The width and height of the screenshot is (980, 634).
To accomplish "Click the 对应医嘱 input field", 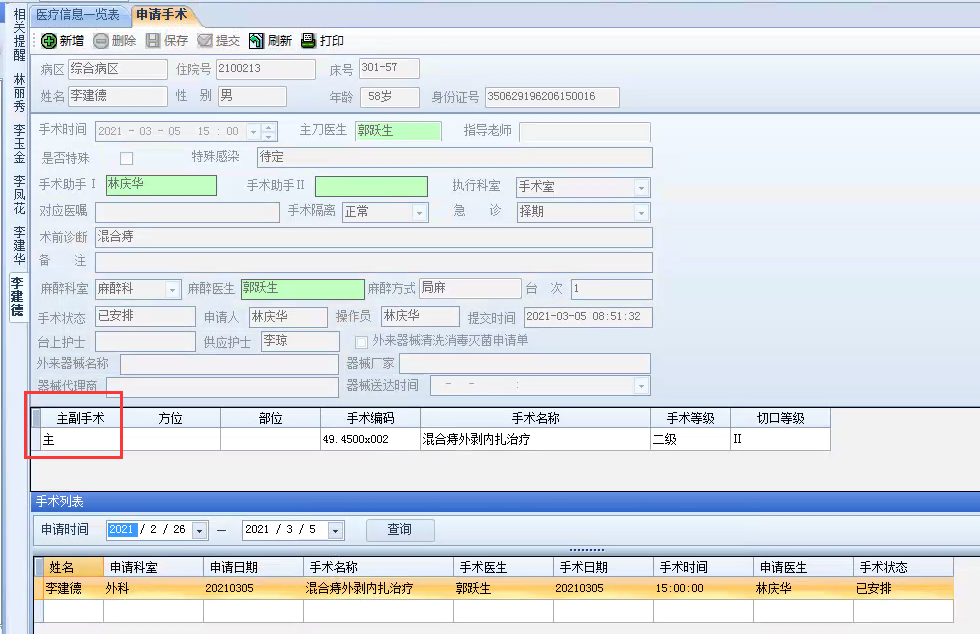I will click(187, 212).
